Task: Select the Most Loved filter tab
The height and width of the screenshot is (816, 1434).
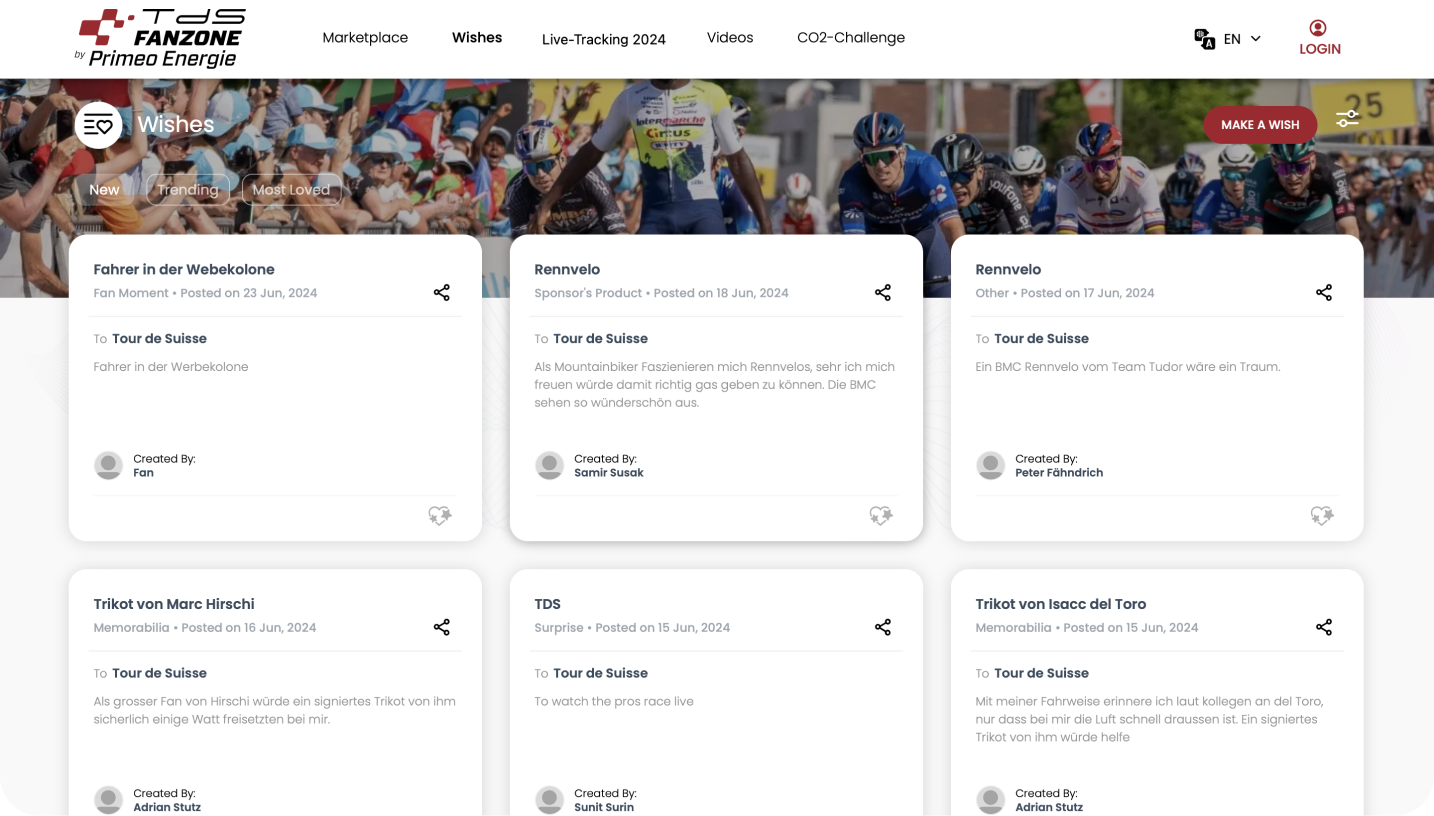Action: click(291, 190)
